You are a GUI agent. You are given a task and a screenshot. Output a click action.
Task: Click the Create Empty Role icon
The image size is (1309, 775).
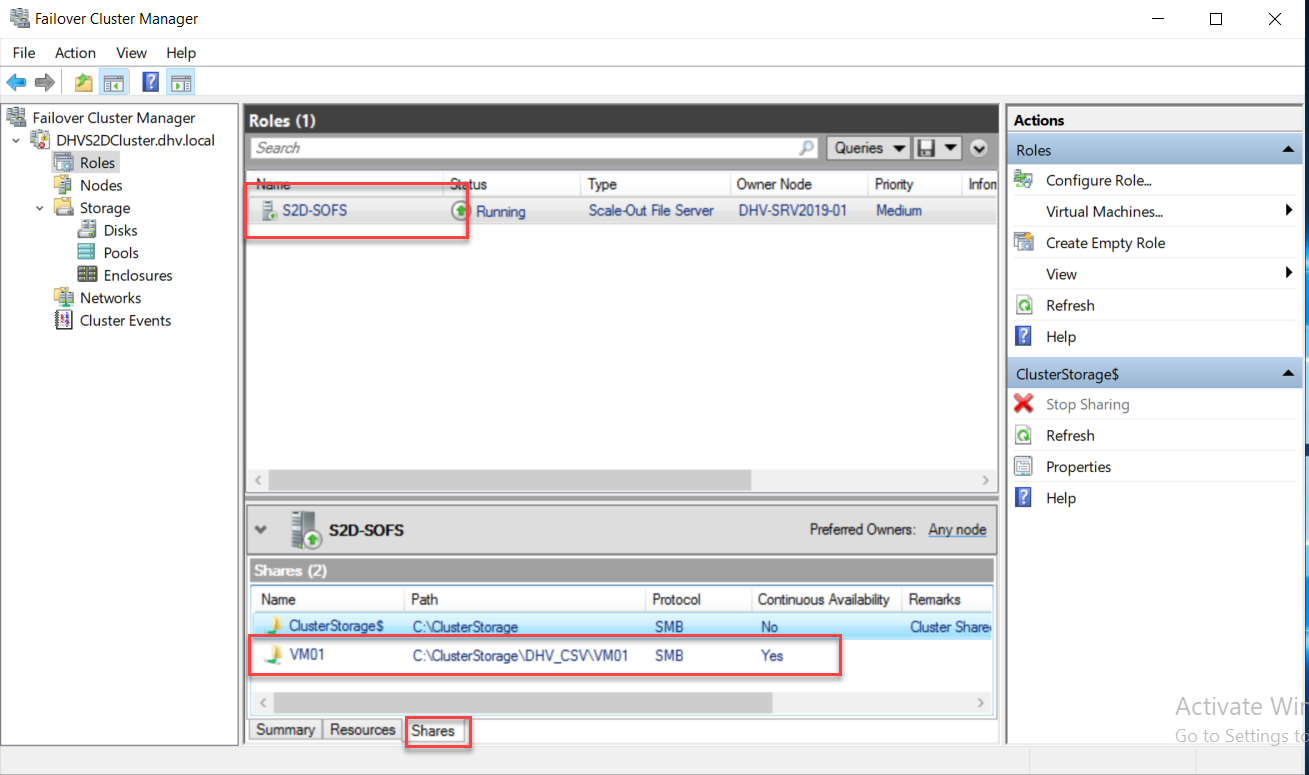(1024, 242)
